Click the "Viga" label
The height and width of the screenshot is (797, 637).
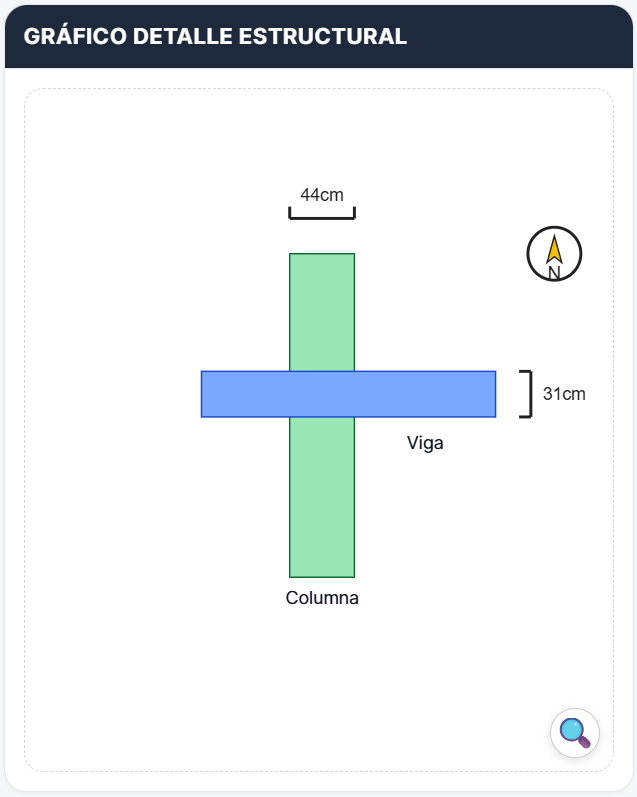pos(425,443)
